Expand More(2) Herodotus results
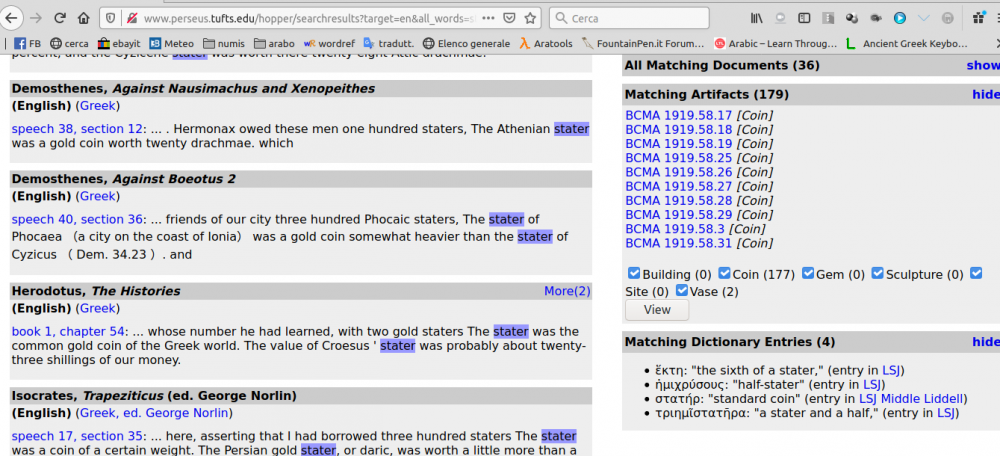Screen dimensions: 1000x456 (567, 291)
